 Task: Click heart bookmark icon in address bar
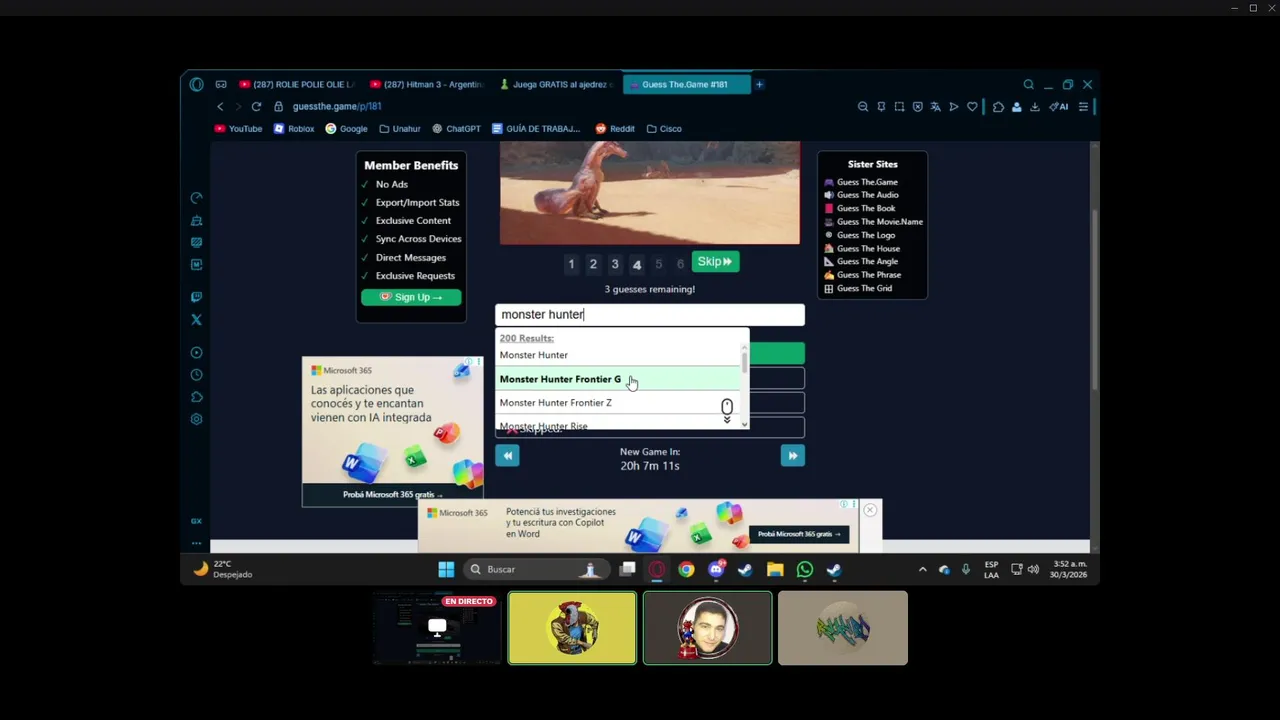(972, 107)
